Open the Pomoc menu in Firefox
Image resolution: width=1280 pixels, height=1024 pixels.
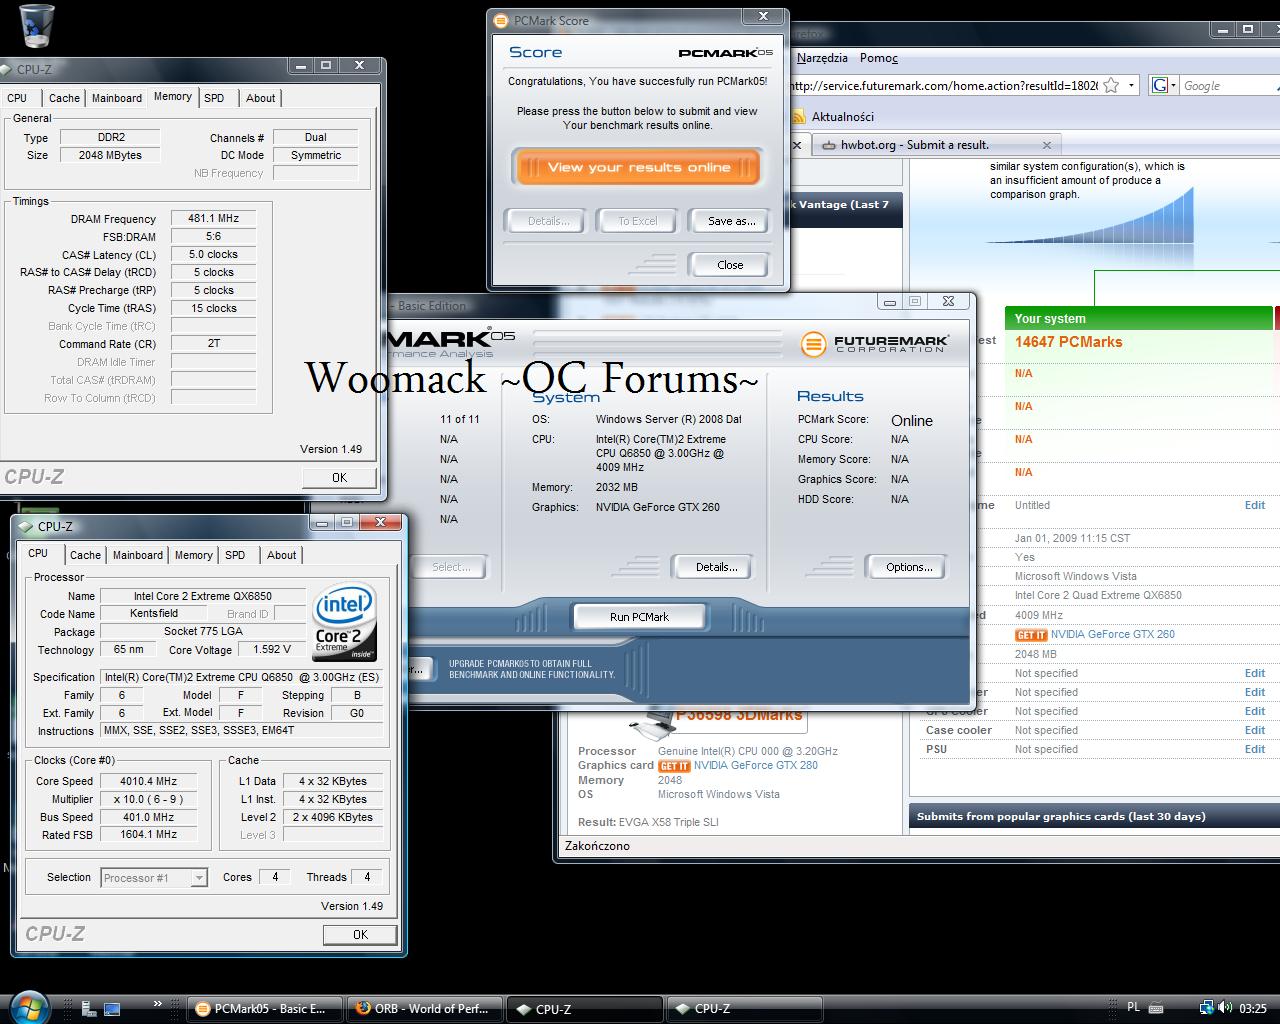point(878,58)
